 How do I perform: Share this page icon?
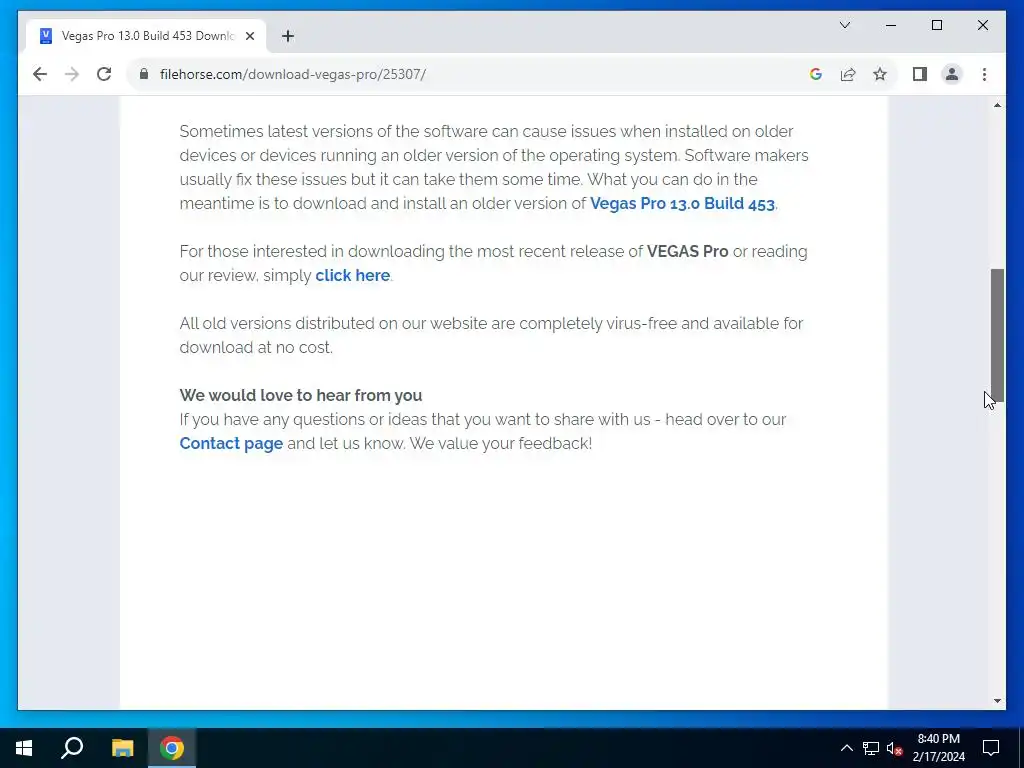pos(848,74)
